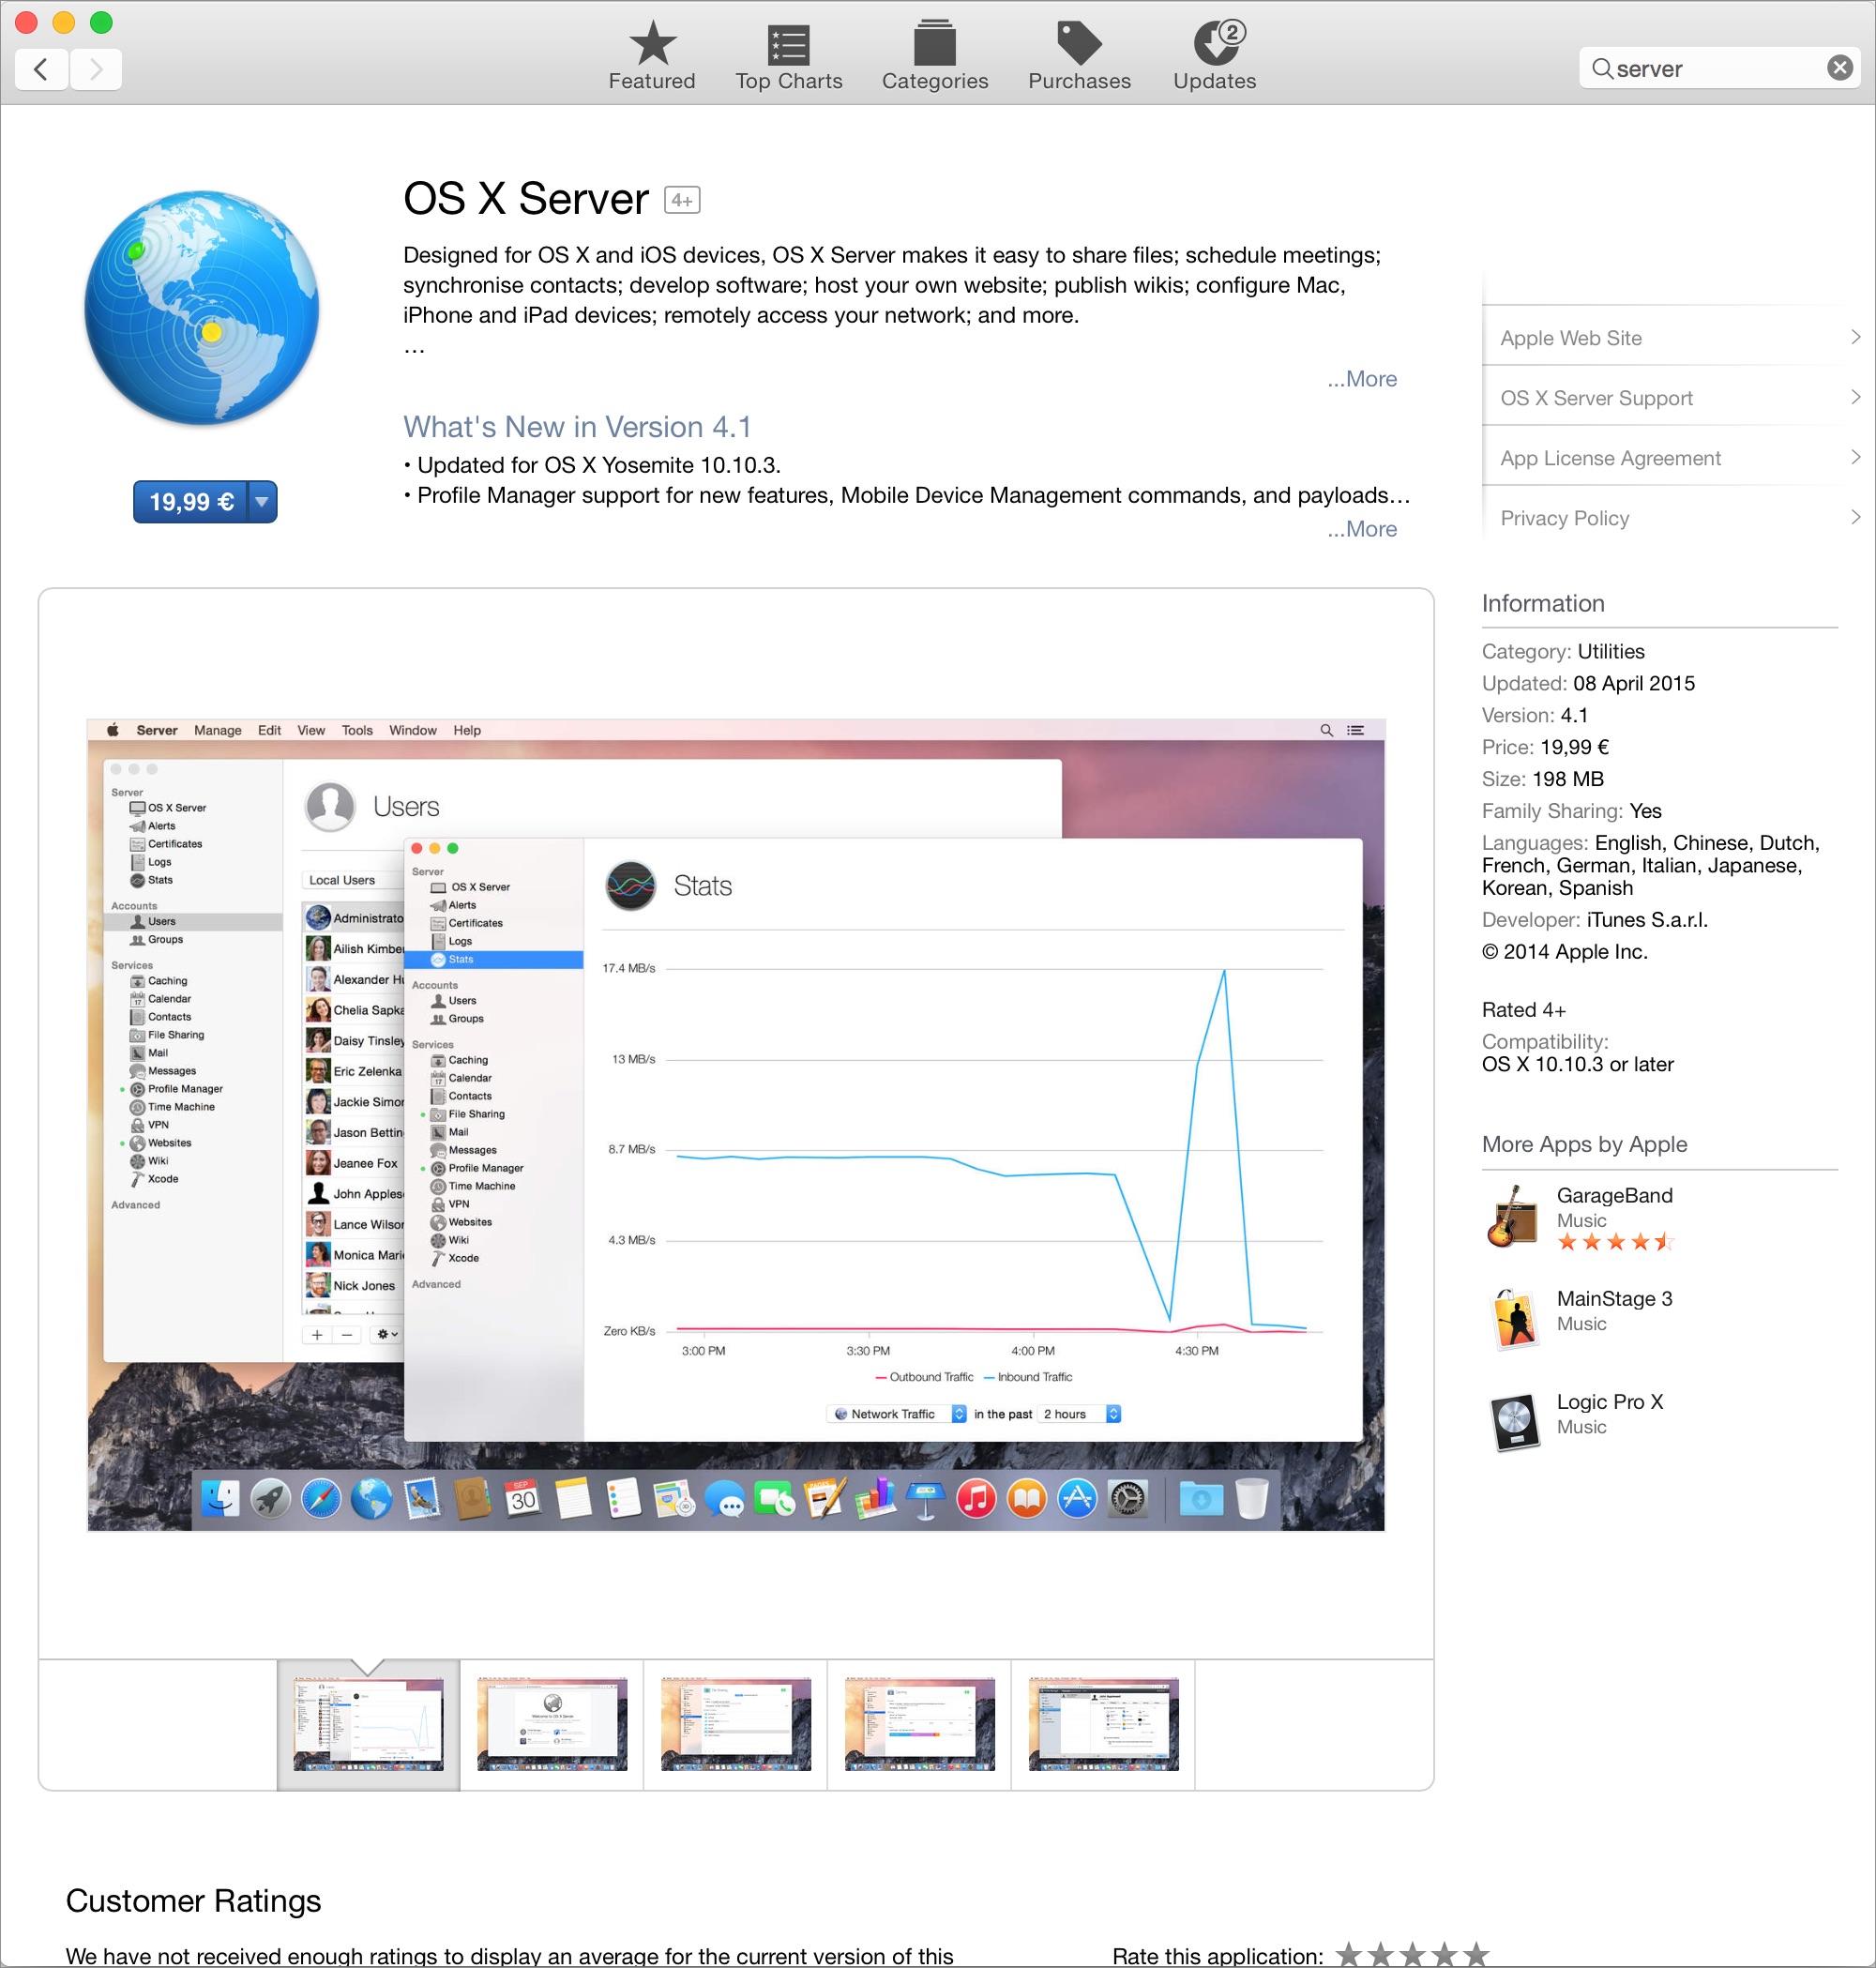
Task: Click chevron next to Privacy Policy
Action: 1855,517
